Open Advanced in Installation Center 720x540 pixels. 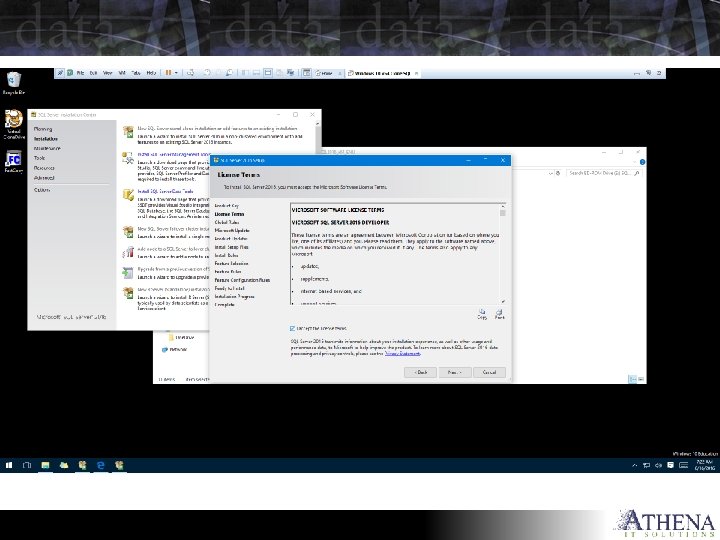(44, 178)
